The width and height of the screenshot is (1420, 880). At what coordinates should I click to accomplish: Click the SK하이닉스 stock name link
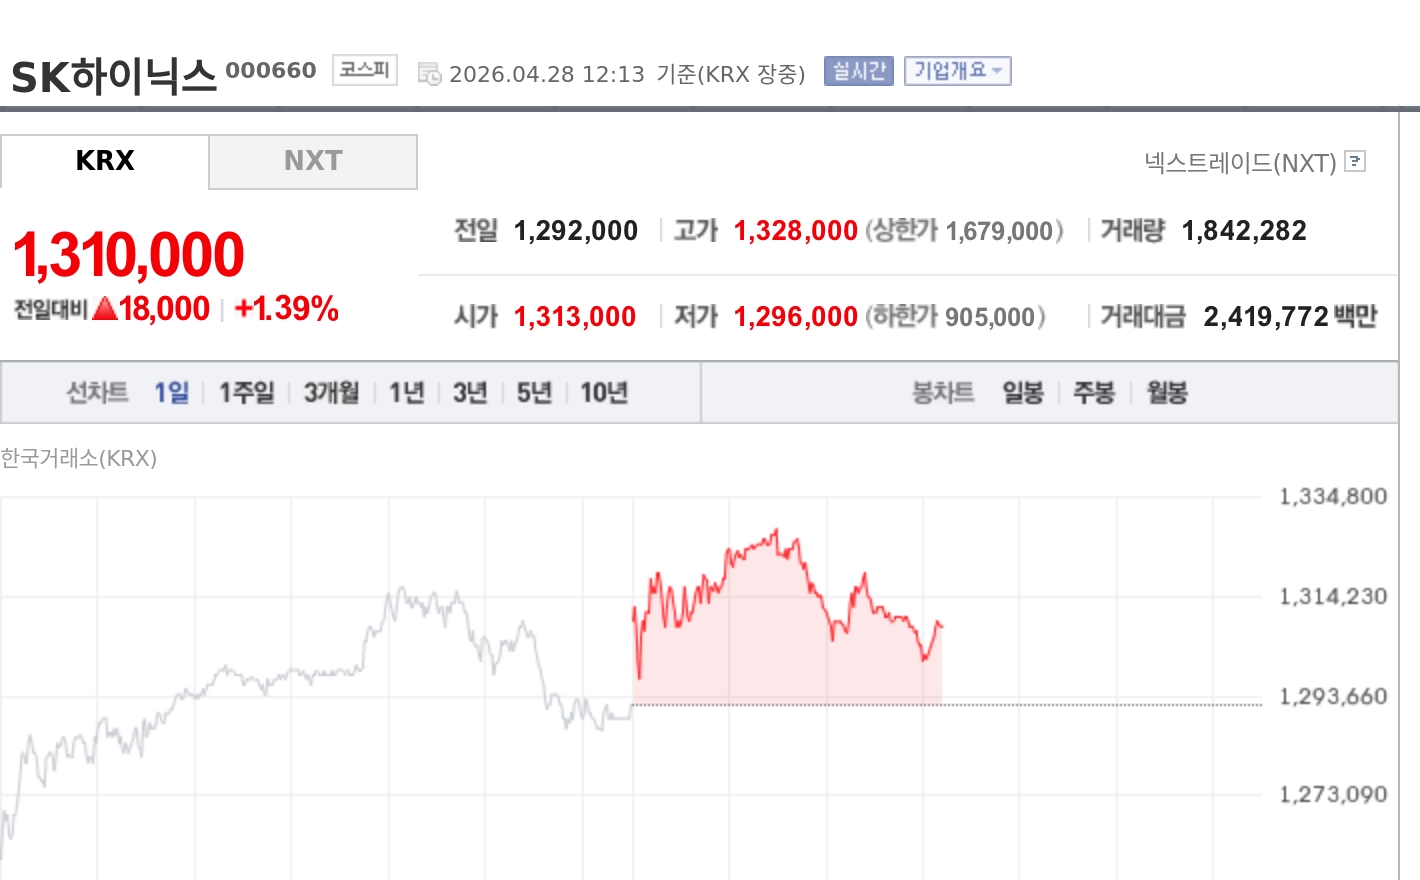113,72
